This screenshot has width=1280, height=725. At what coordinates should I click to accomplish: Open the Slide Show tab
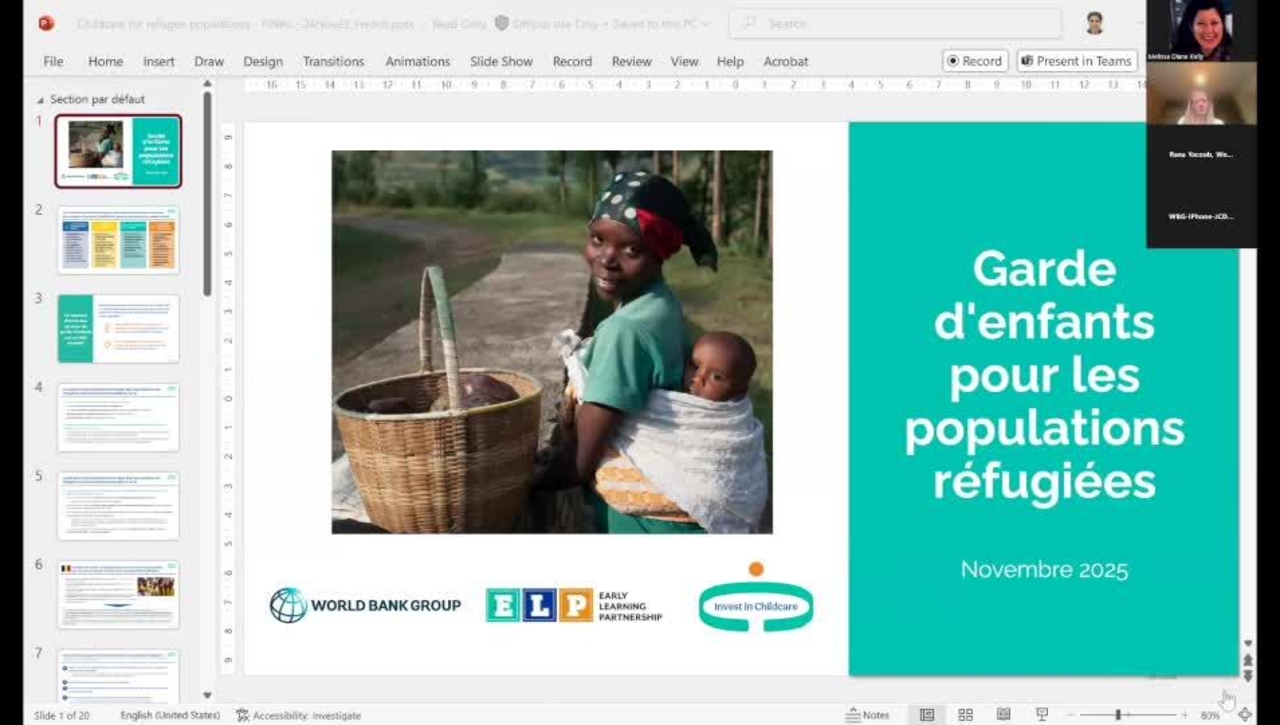501,61
